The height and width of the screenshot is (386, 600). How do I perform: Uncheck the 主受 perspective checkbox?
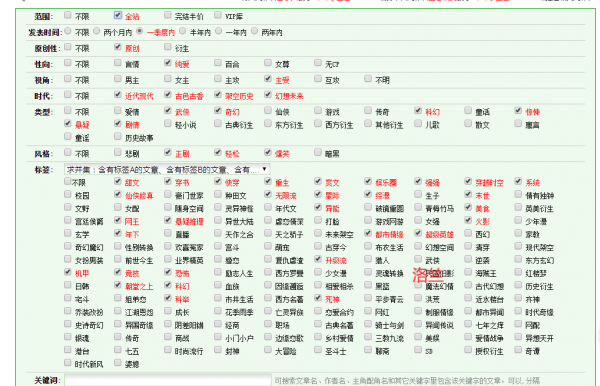click(268, 79)
